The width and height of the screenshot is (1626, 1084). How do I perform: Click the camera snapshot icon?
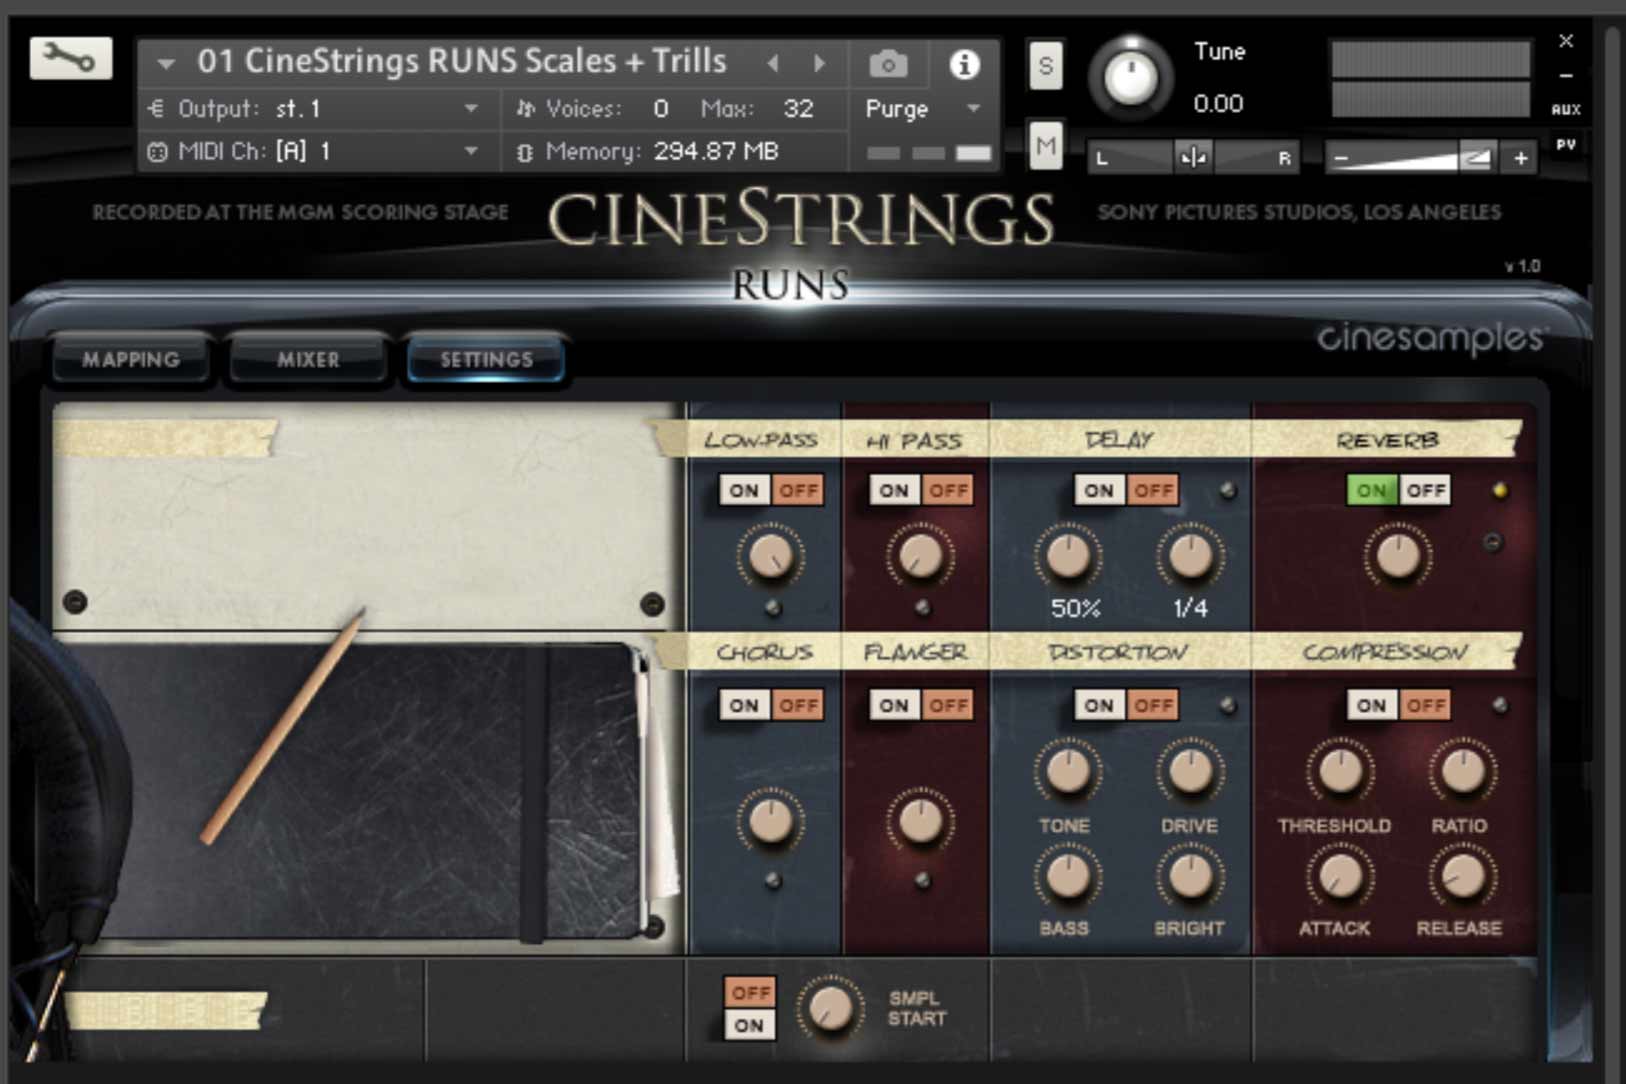(x=888, y=62)
